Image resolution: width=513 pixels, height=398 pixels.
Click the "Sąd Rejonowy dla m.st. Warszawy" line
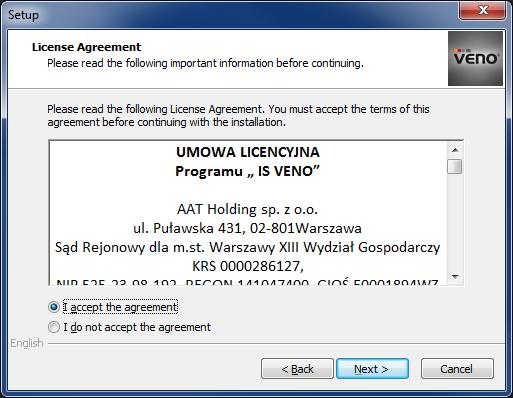[247, 247]
